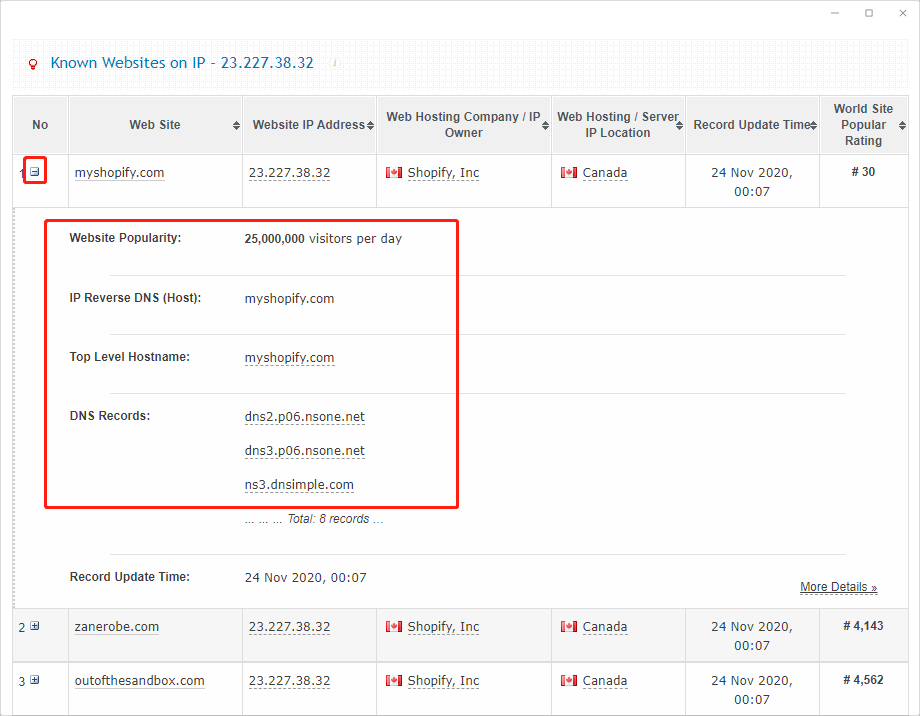The width and height of the screenshot is (920, 716).
Task: Sort table by Web Site column arrows
Action: 236,126
